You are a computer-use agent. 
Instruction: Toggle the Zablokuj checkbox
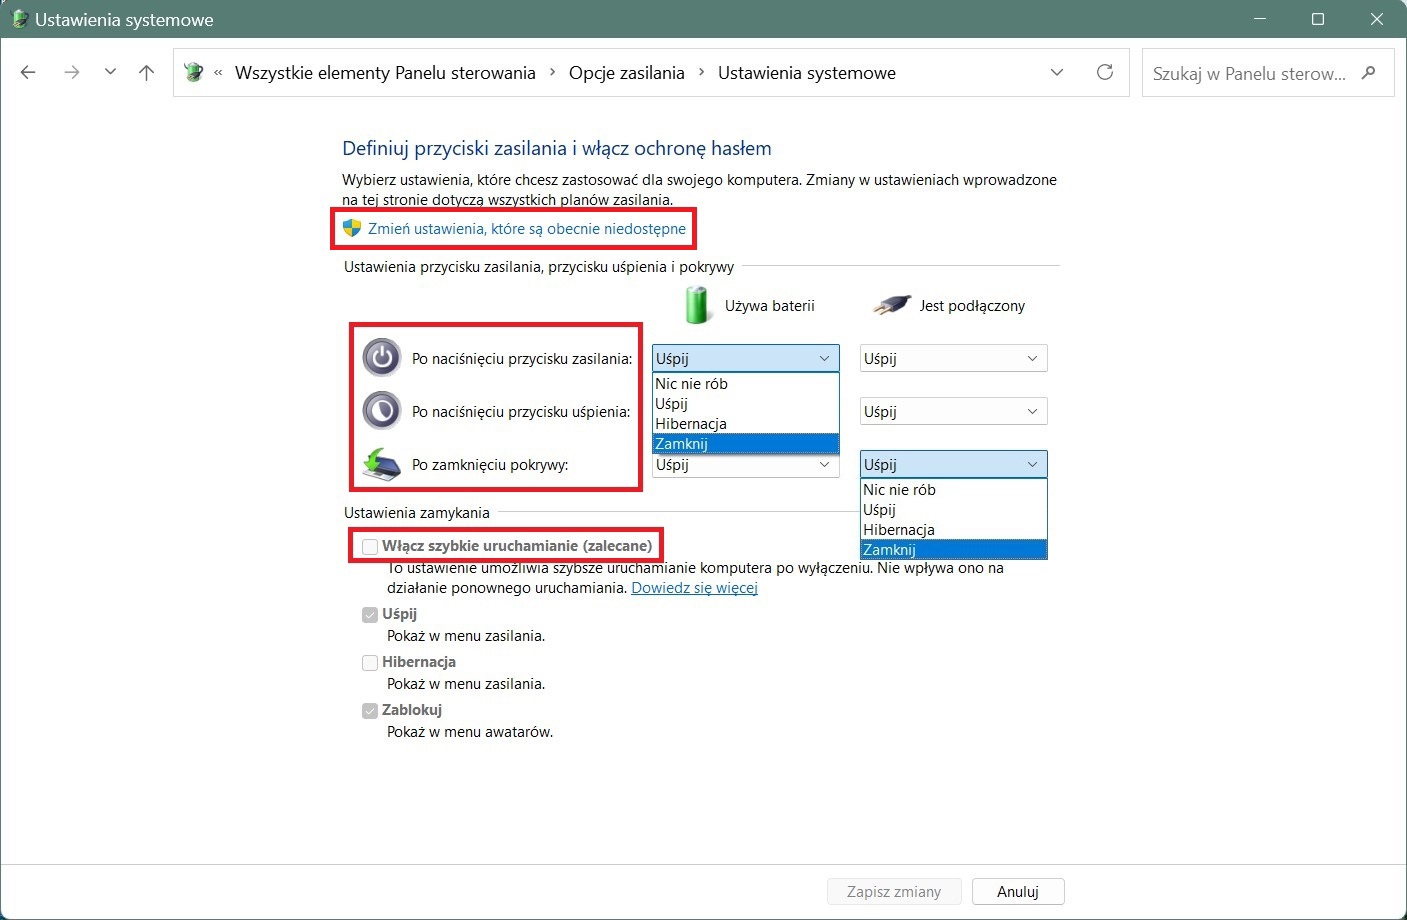tap(370, 710)
